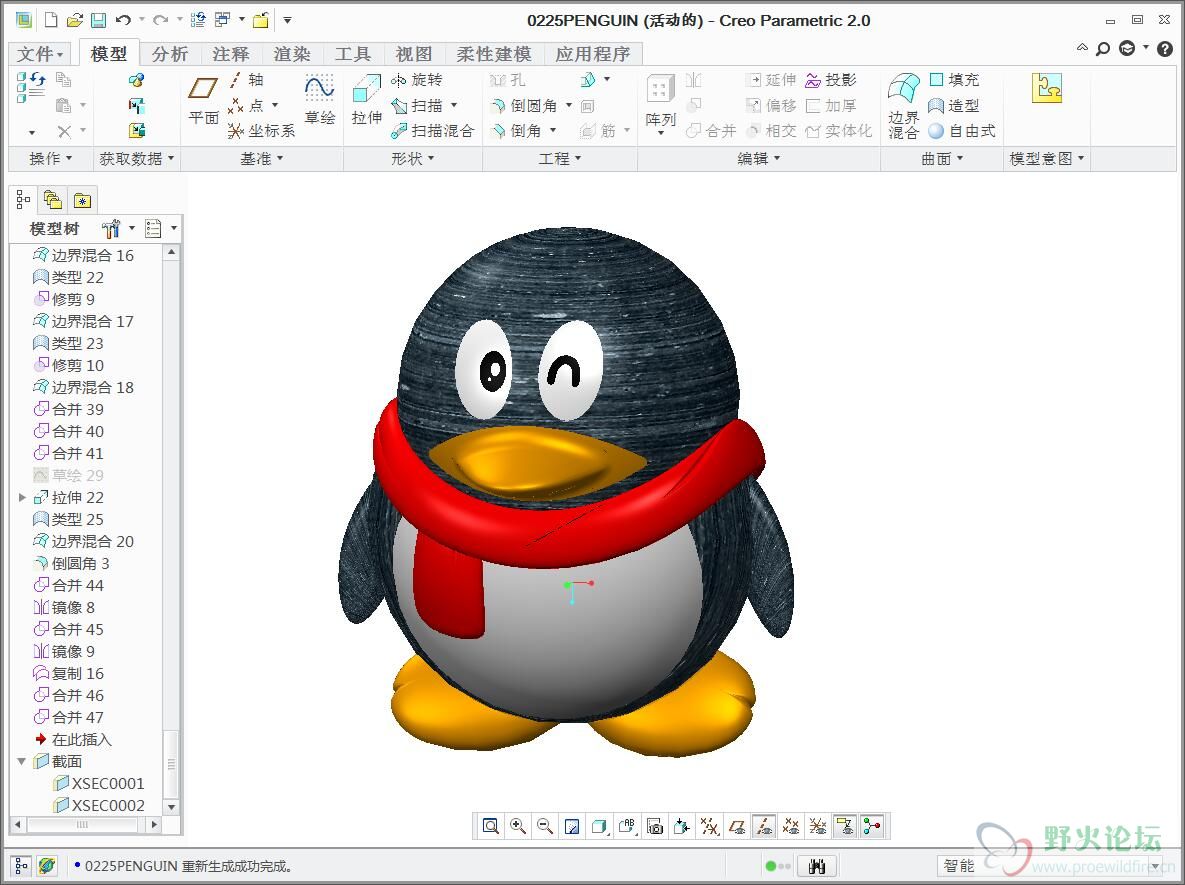Switch to the folder browser navigator tab
The height and width of the screenshot is (885, 1185).
coord(52,200)
